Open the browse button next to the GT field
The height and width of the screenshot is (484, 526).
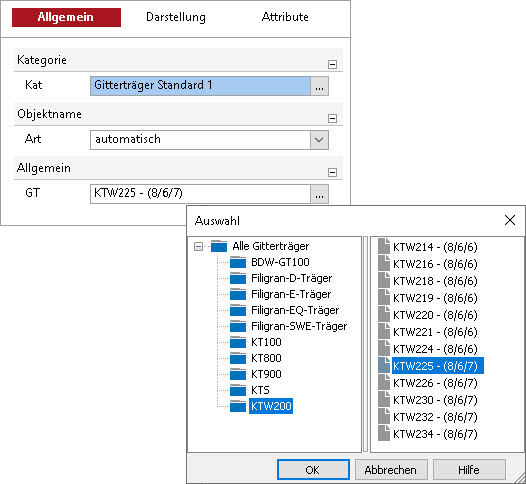(x=319, y=194)
